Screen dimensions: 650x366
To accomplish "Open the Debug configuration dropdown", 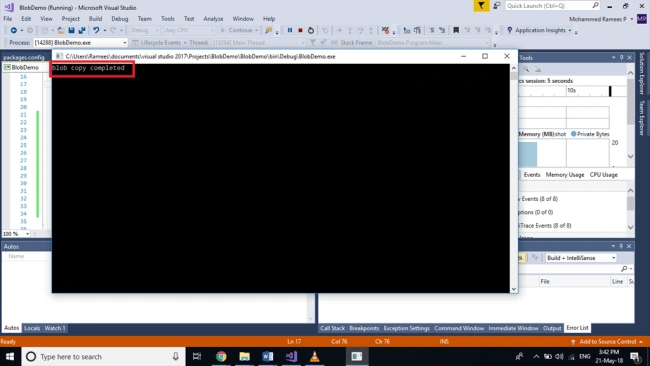I will [144, 30].
